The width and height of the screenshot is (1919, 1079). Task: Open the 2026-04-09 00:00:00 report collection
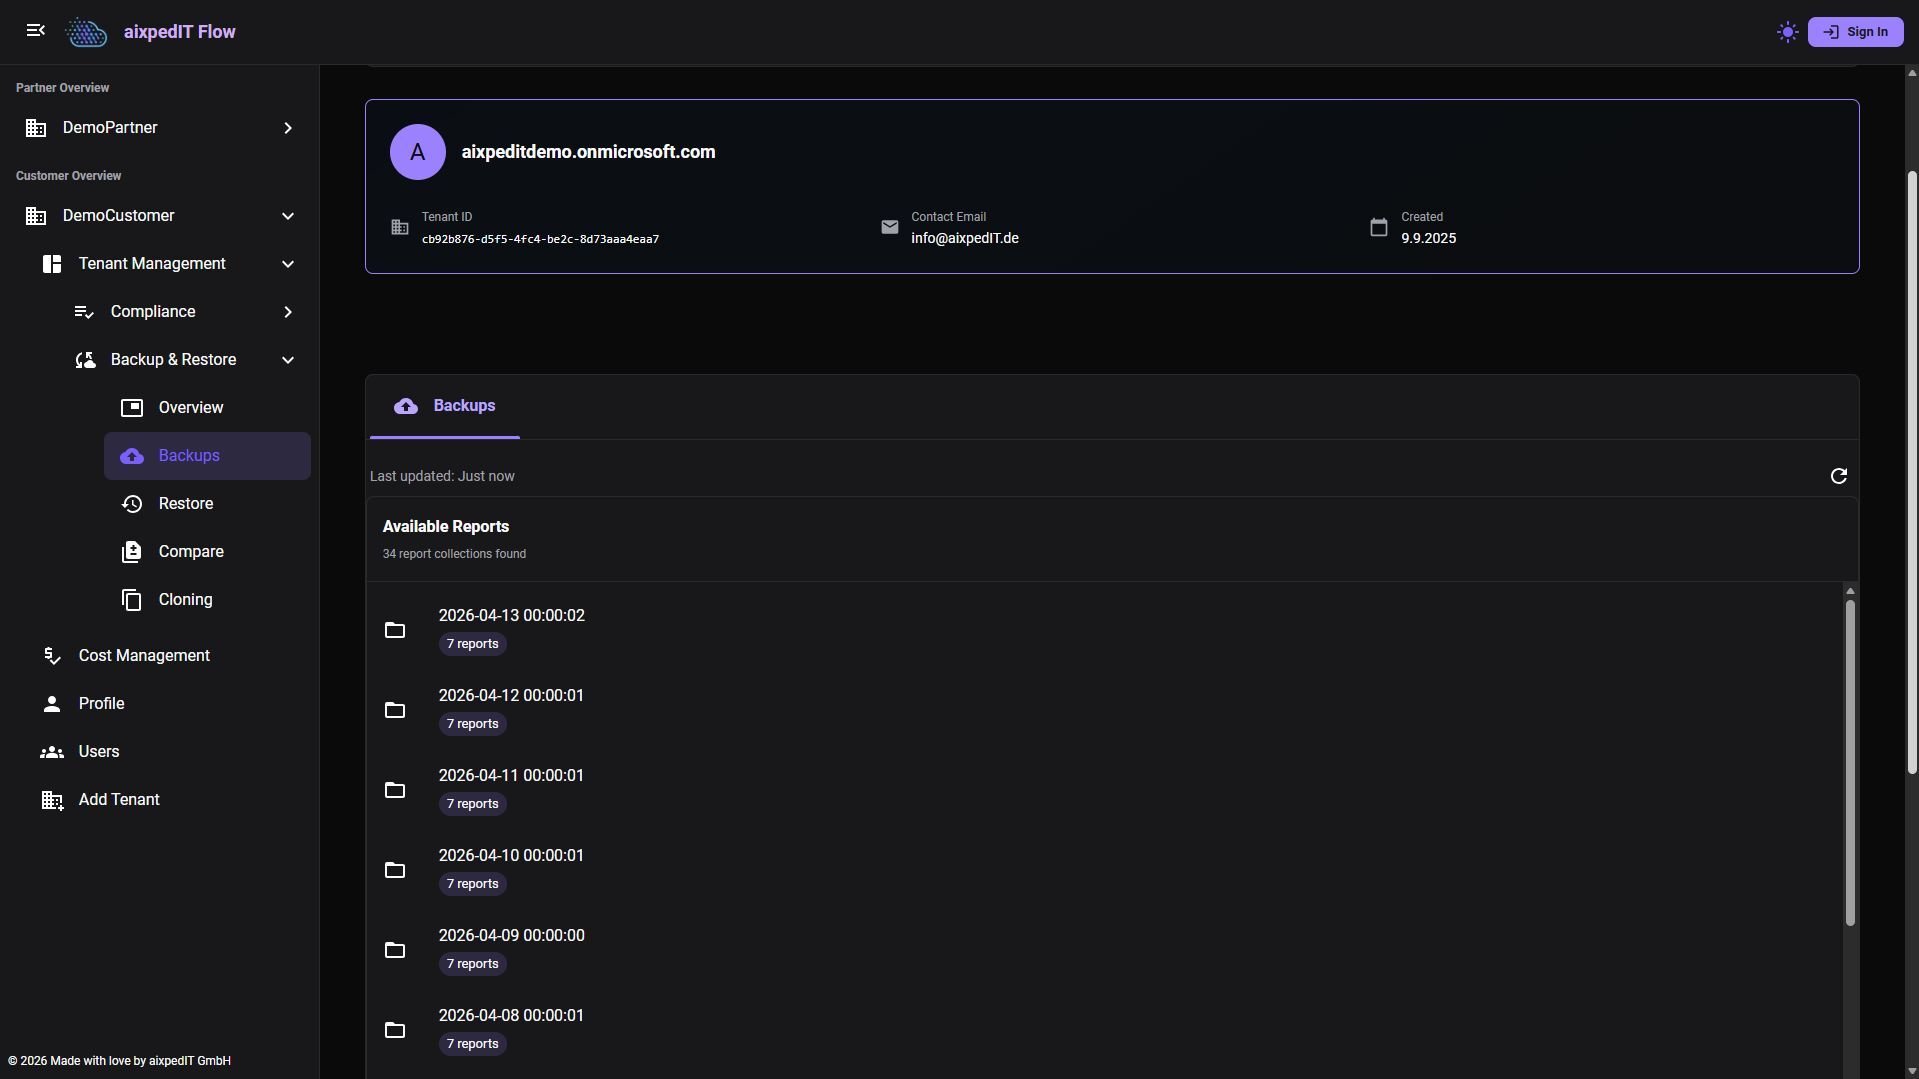click(1104, 950)
